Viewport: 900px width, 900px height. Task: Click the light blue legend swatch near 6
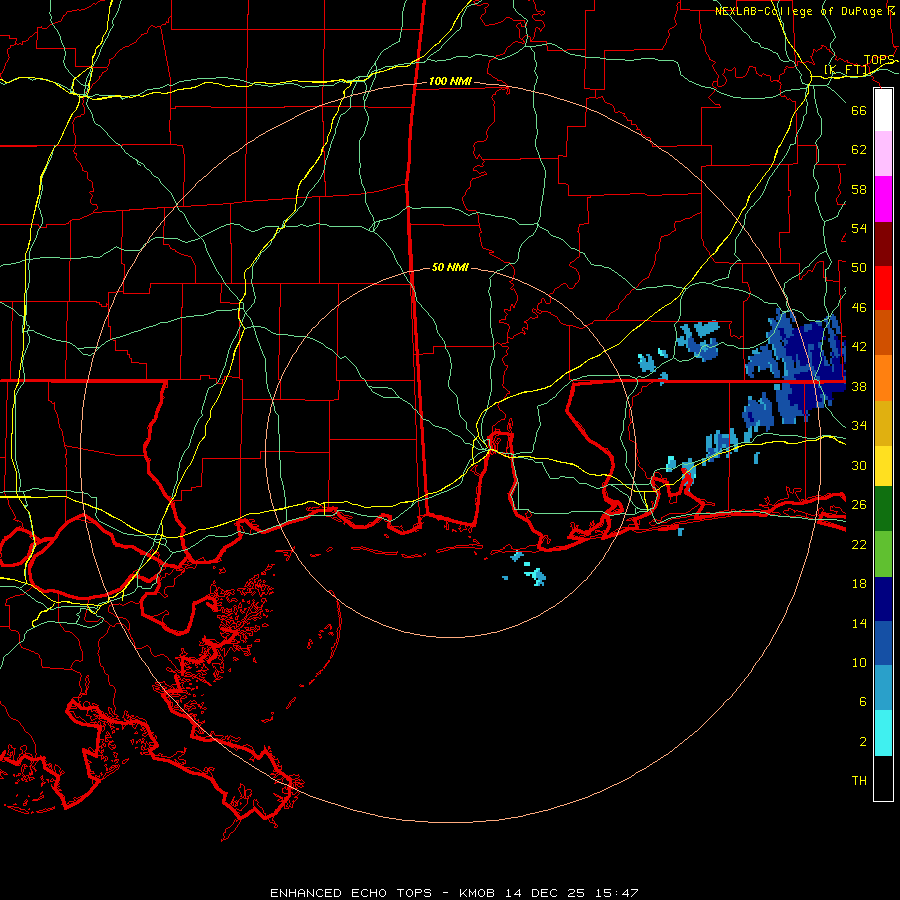[883, 688]
